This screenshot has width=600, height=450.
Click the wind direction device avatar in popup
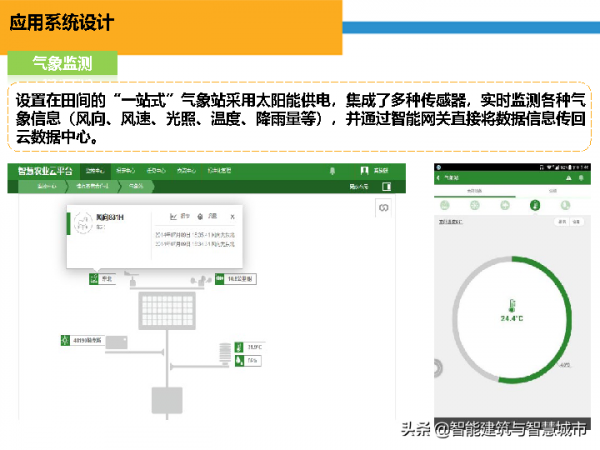(x=83, y=223)
